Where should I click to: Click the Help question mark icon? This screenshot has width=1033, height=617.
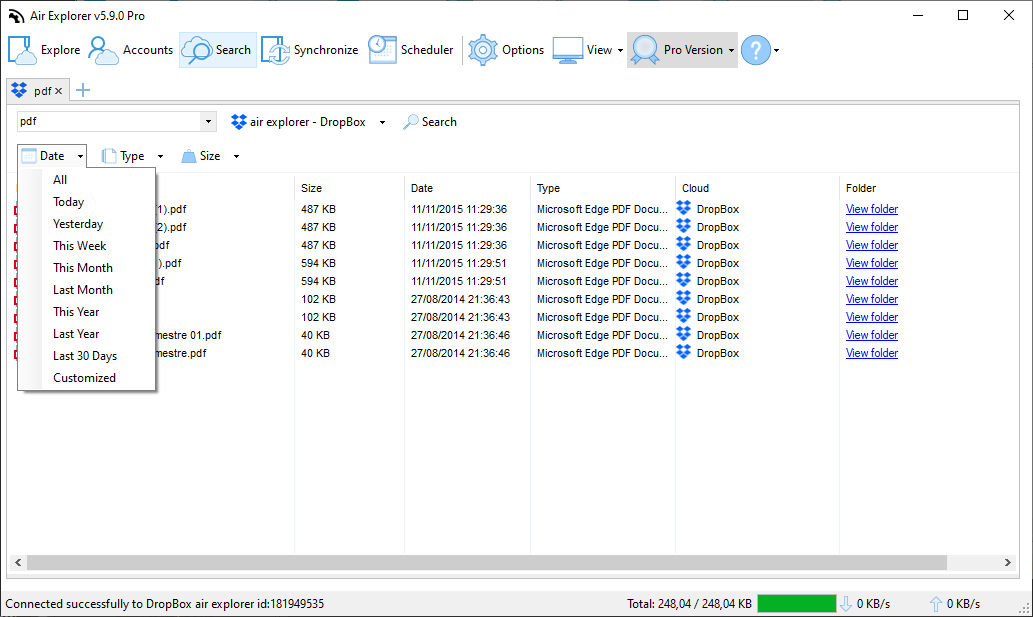point(755,49)
